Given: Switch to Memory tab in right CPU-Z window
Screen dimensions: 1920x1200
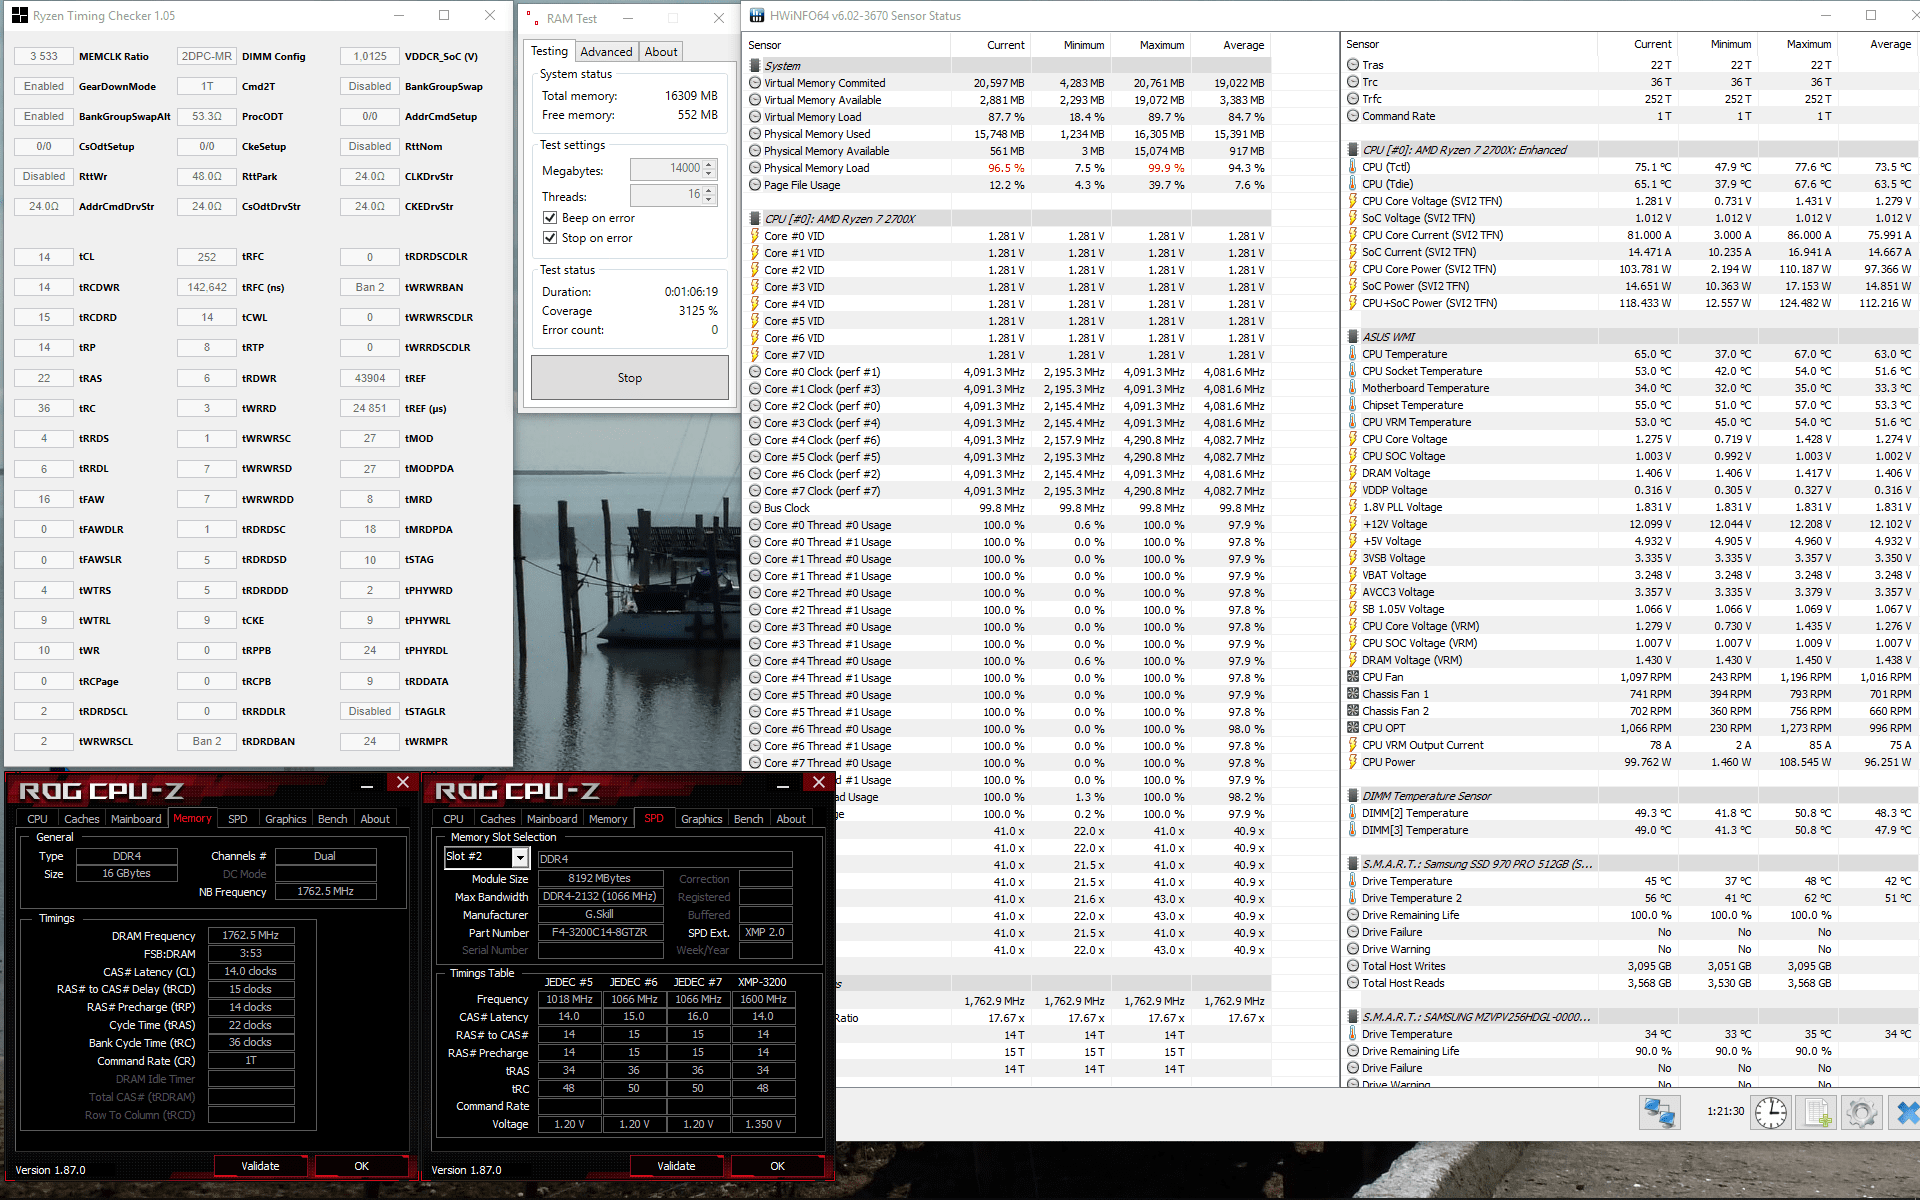Looking at the screenshot, I should (x=608, y=819).
